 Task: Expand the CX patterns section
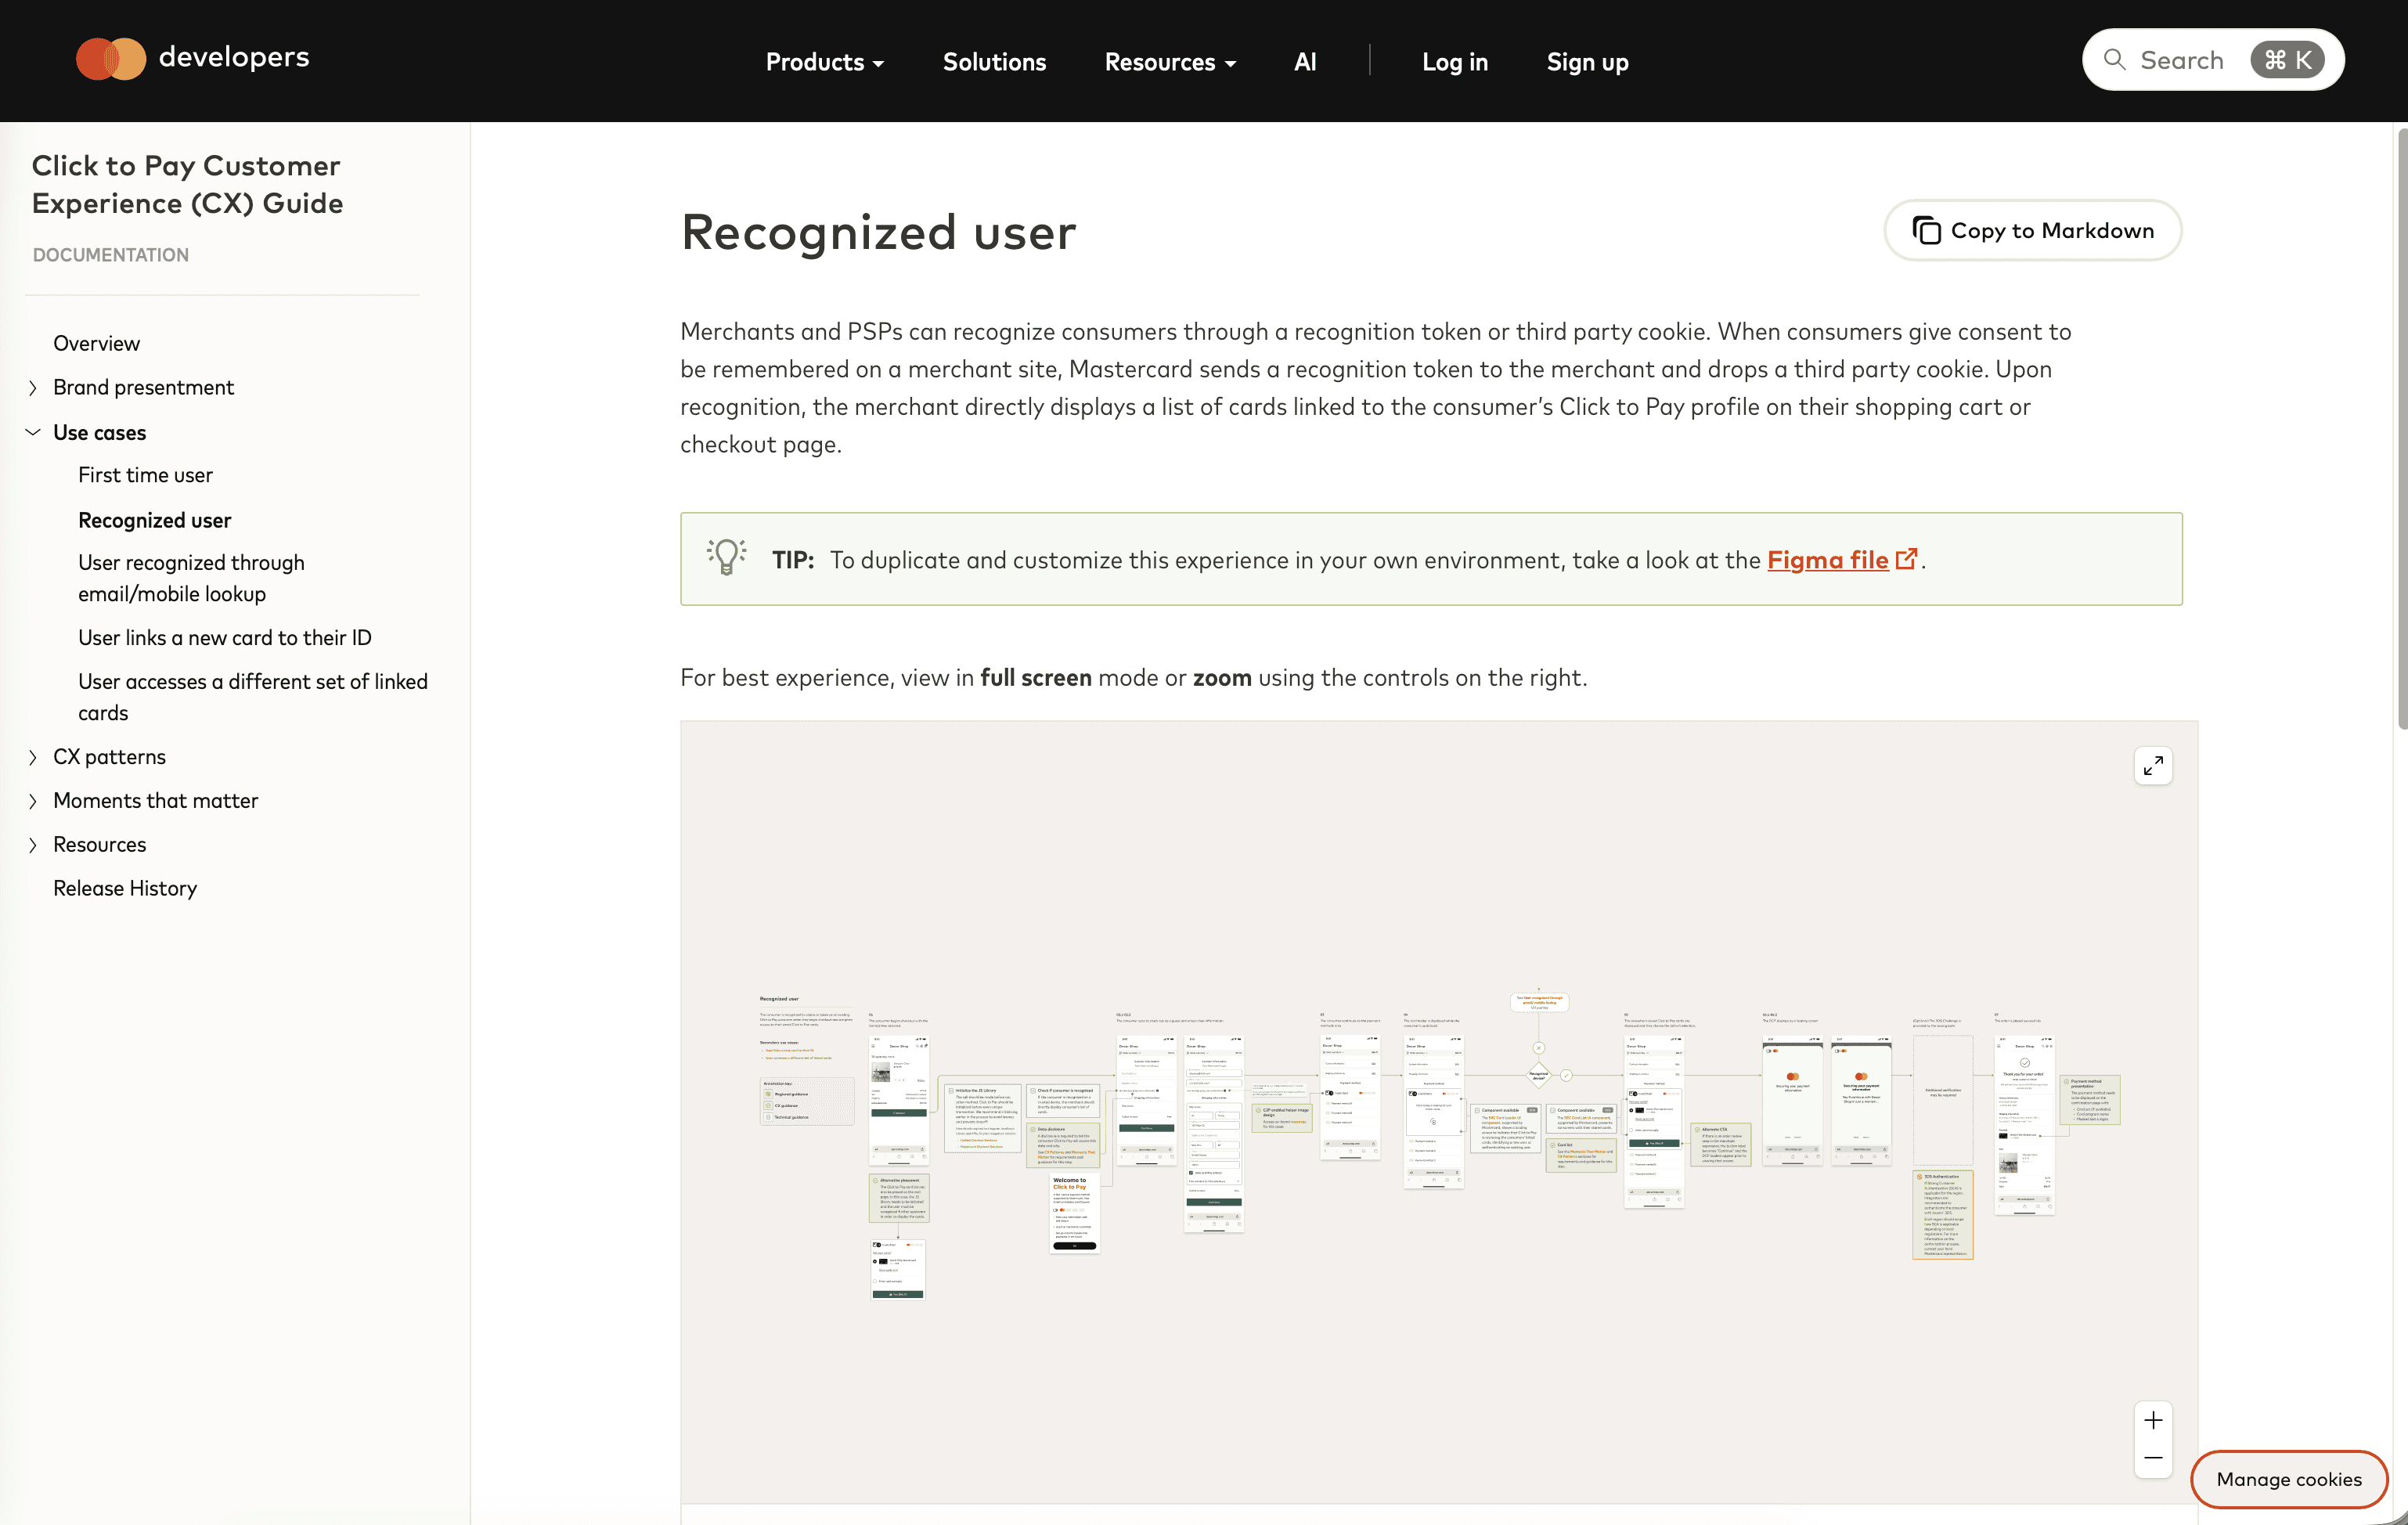pos(33,758)
